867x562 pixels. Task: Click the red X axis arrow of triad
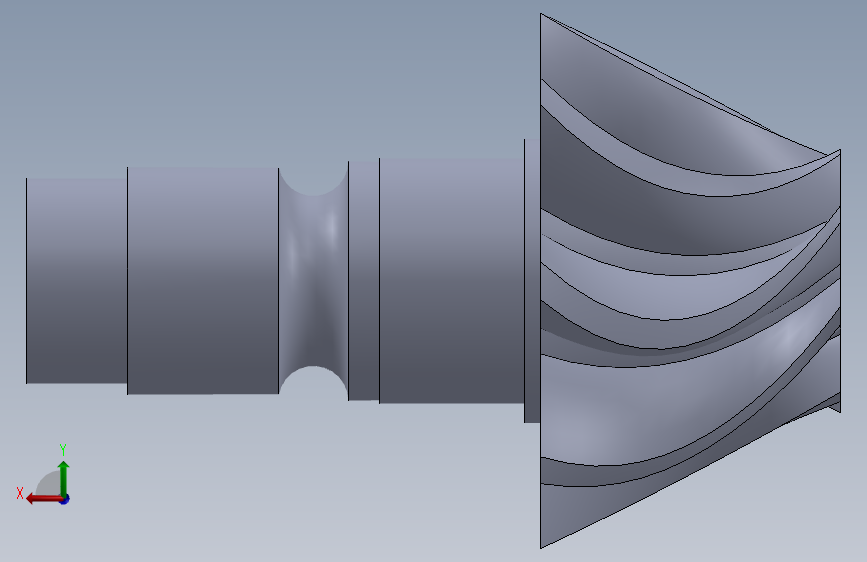pos(44,499)
